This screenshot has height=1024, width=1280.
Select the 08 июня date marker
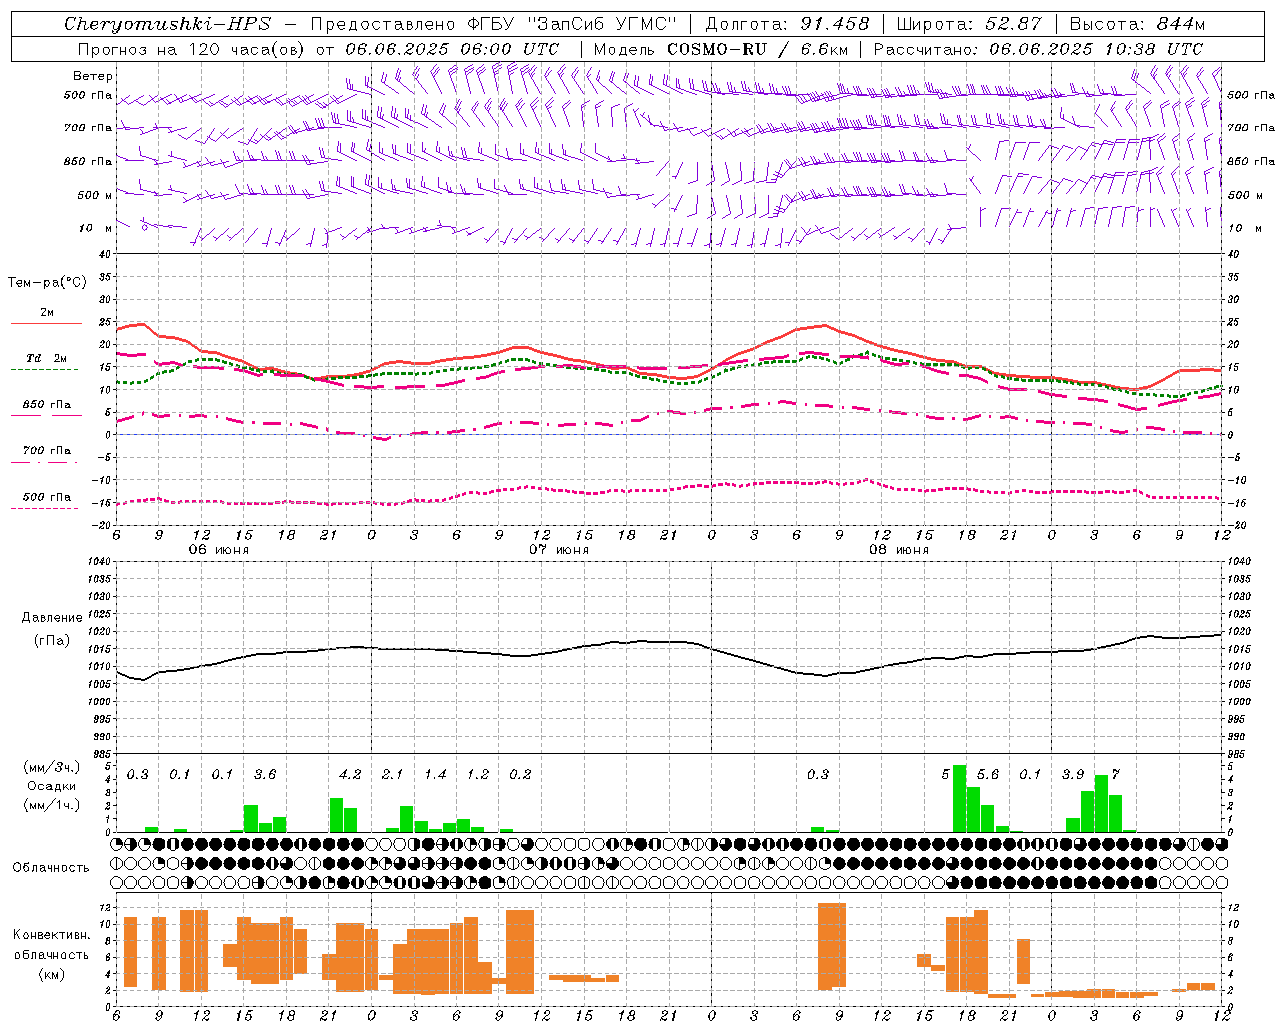click(x=899, y=550)
